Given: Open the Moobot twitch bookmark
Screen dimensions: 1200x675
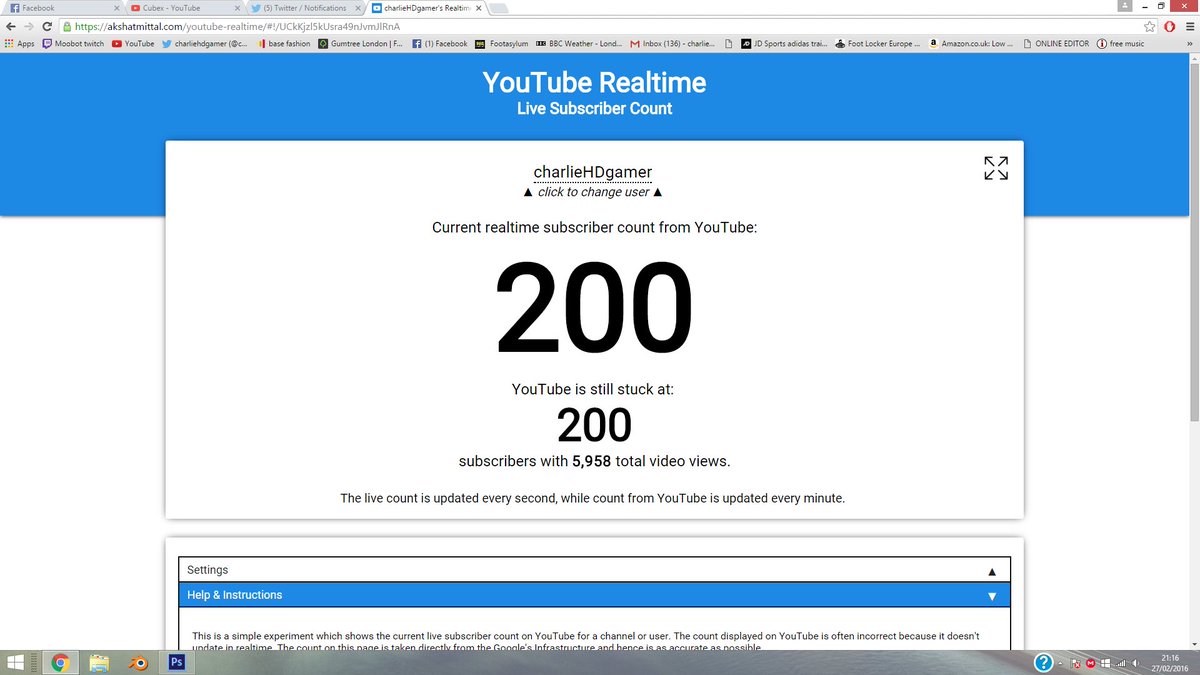Looking at the screenshot, I should (73, 44).
